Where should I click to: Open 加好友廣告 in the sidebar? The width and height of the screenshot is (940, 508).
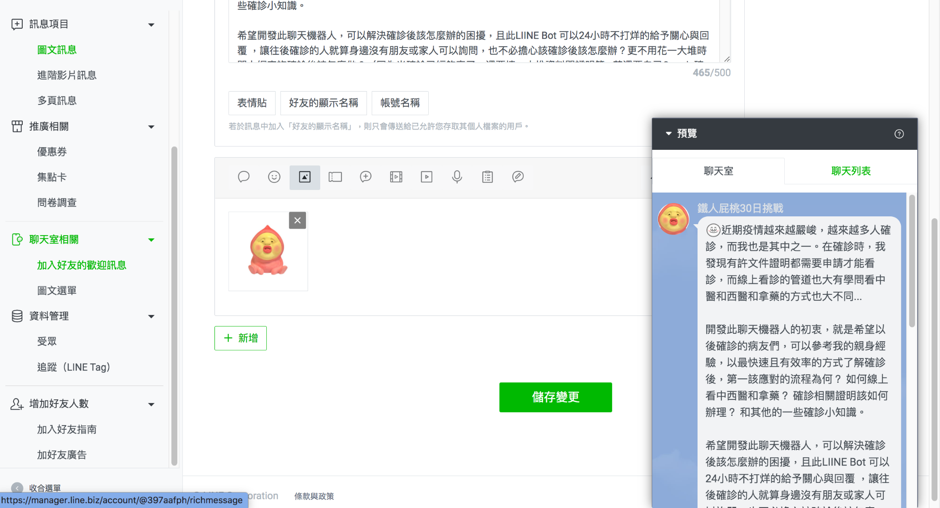point(62,455)
